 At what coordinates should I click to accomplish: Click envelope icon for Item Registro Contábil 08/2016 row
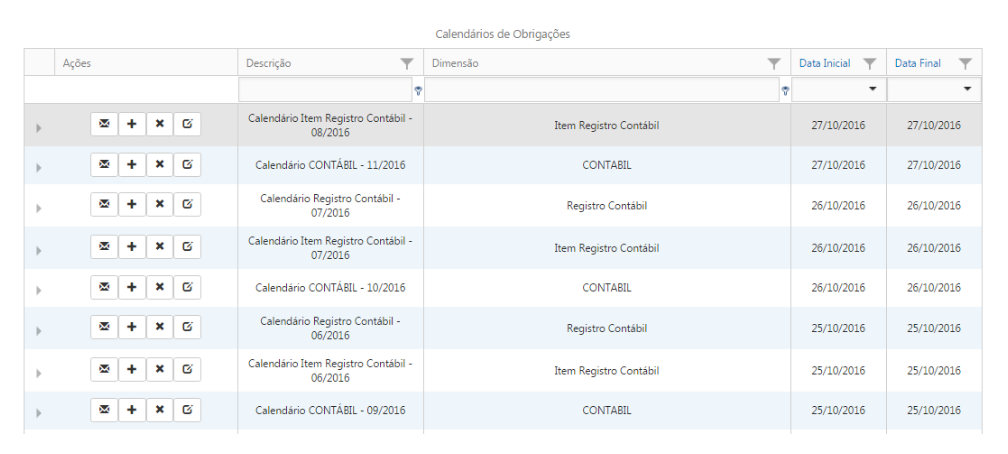(104, 124)
